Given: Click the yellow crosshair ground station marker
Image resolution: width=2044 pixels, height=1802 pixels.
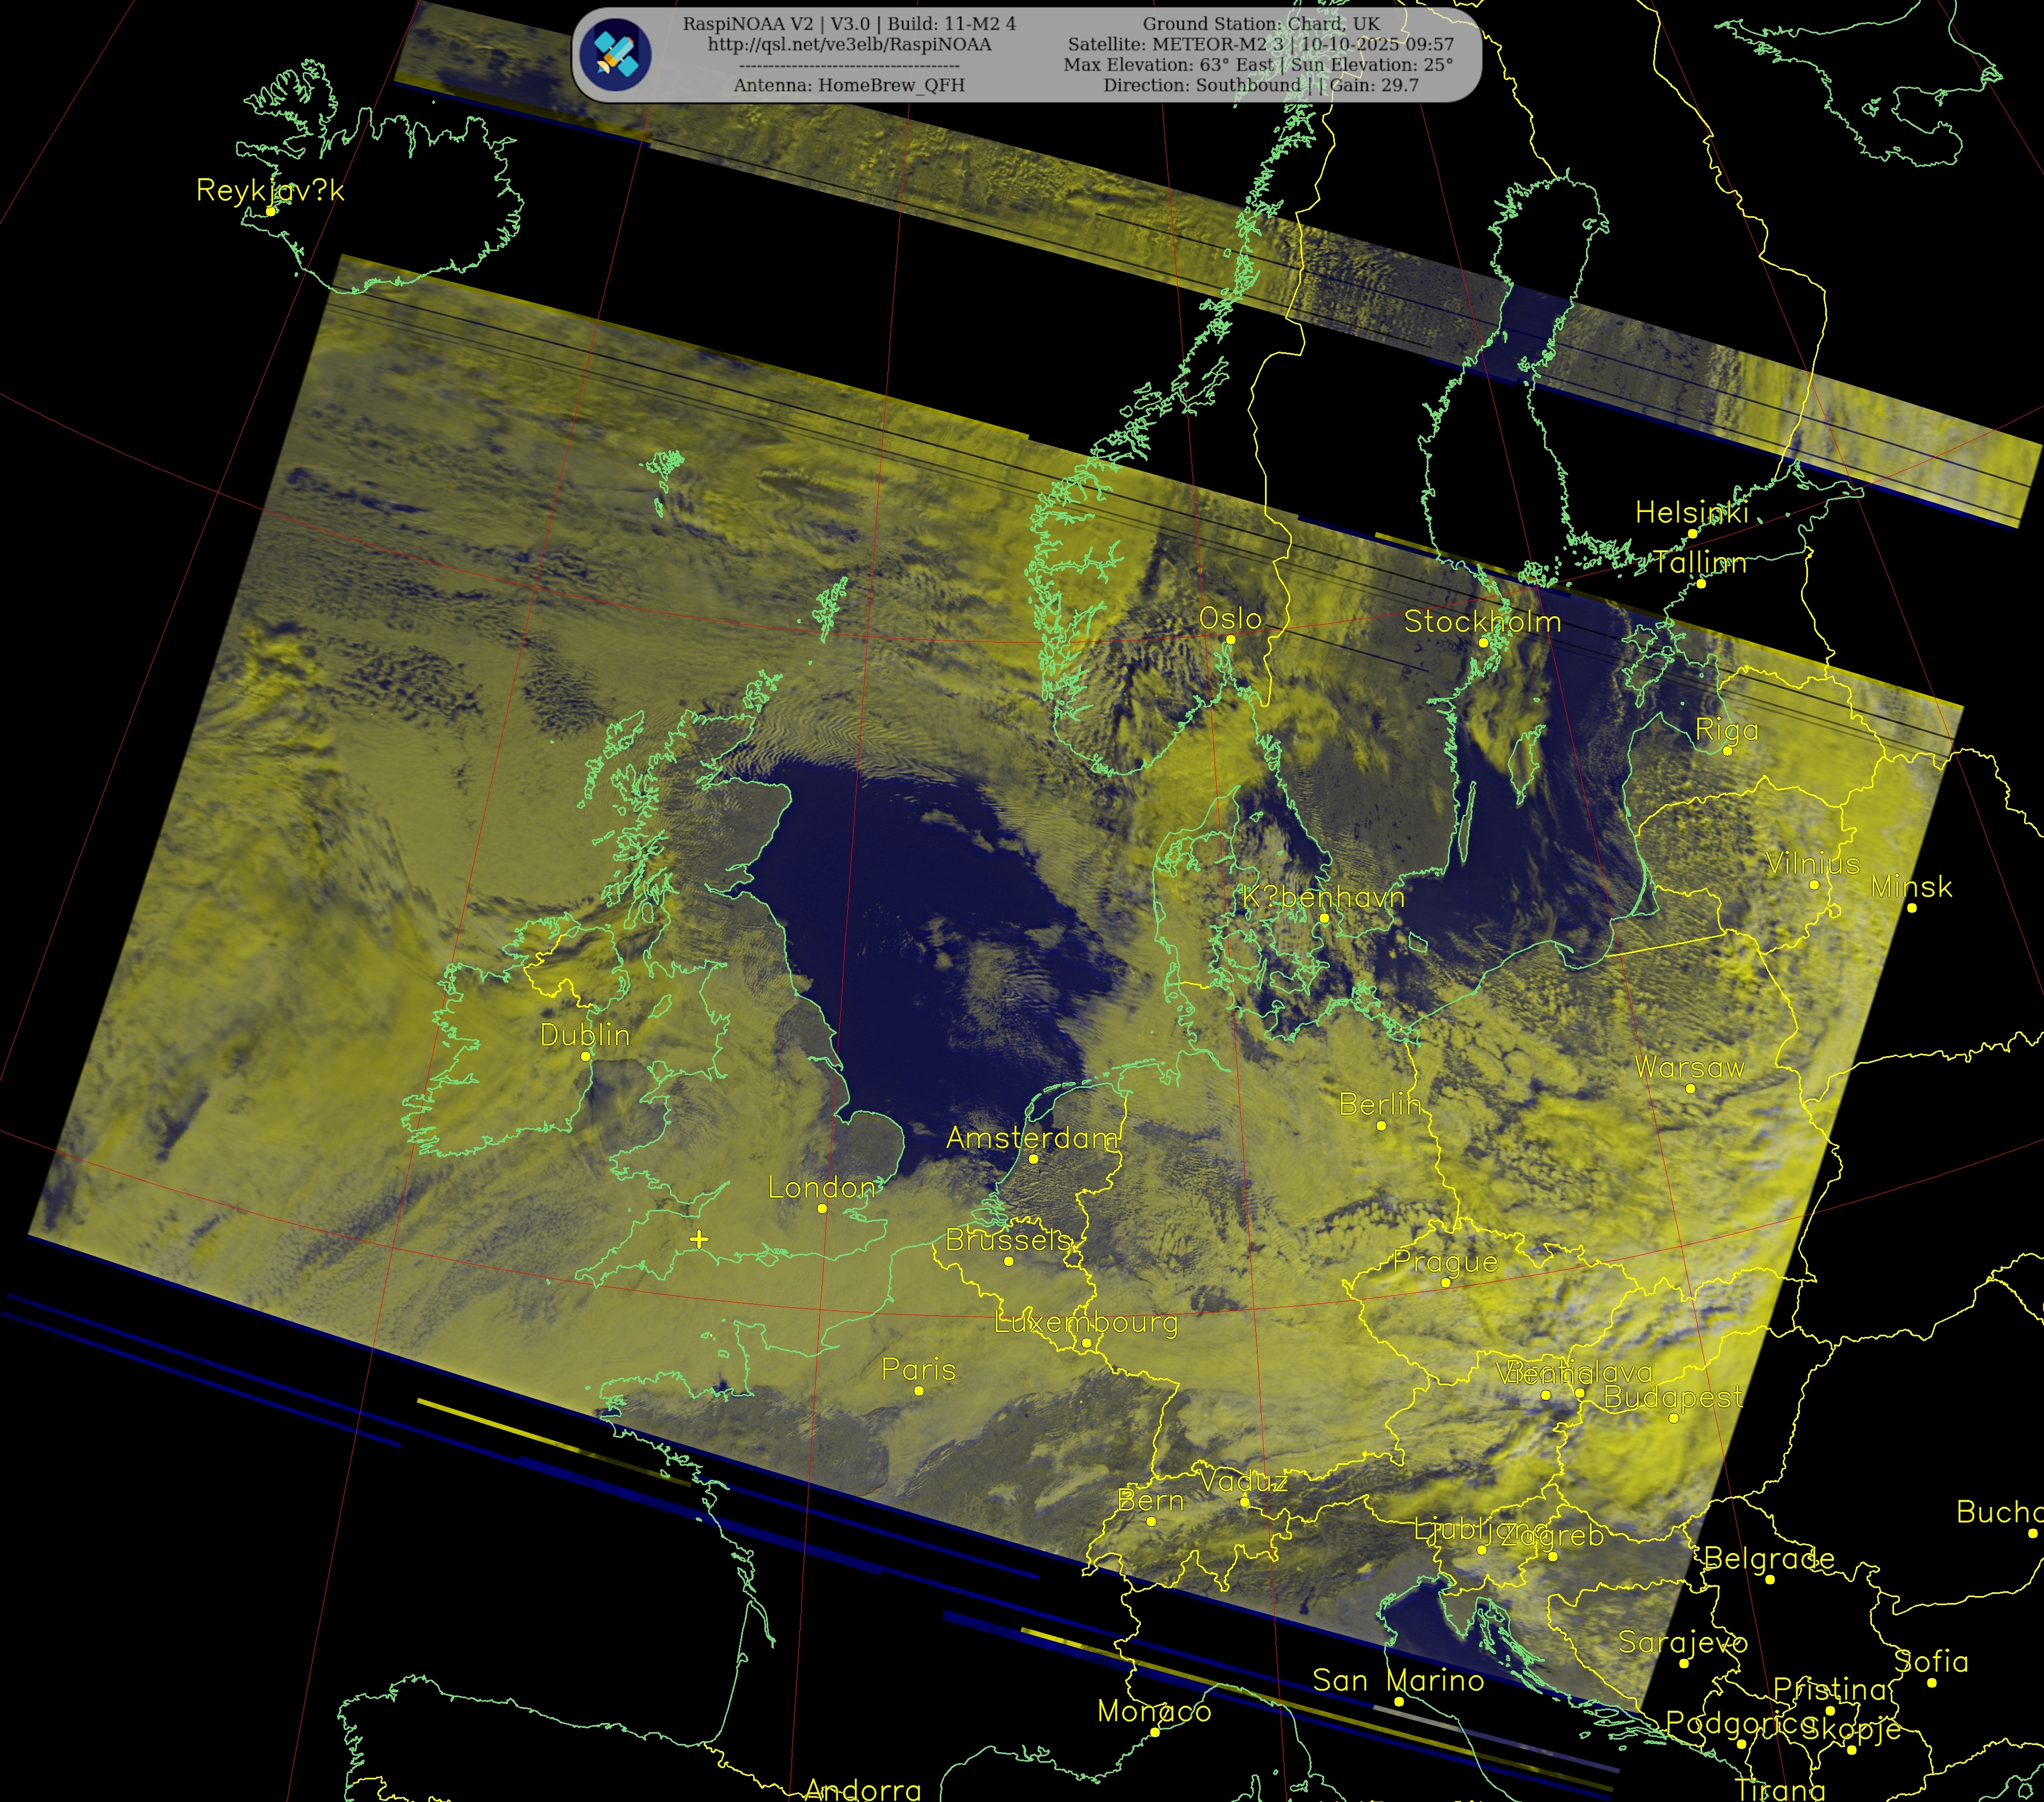Looking at the screenshot, I should (x=699, y=1239).
